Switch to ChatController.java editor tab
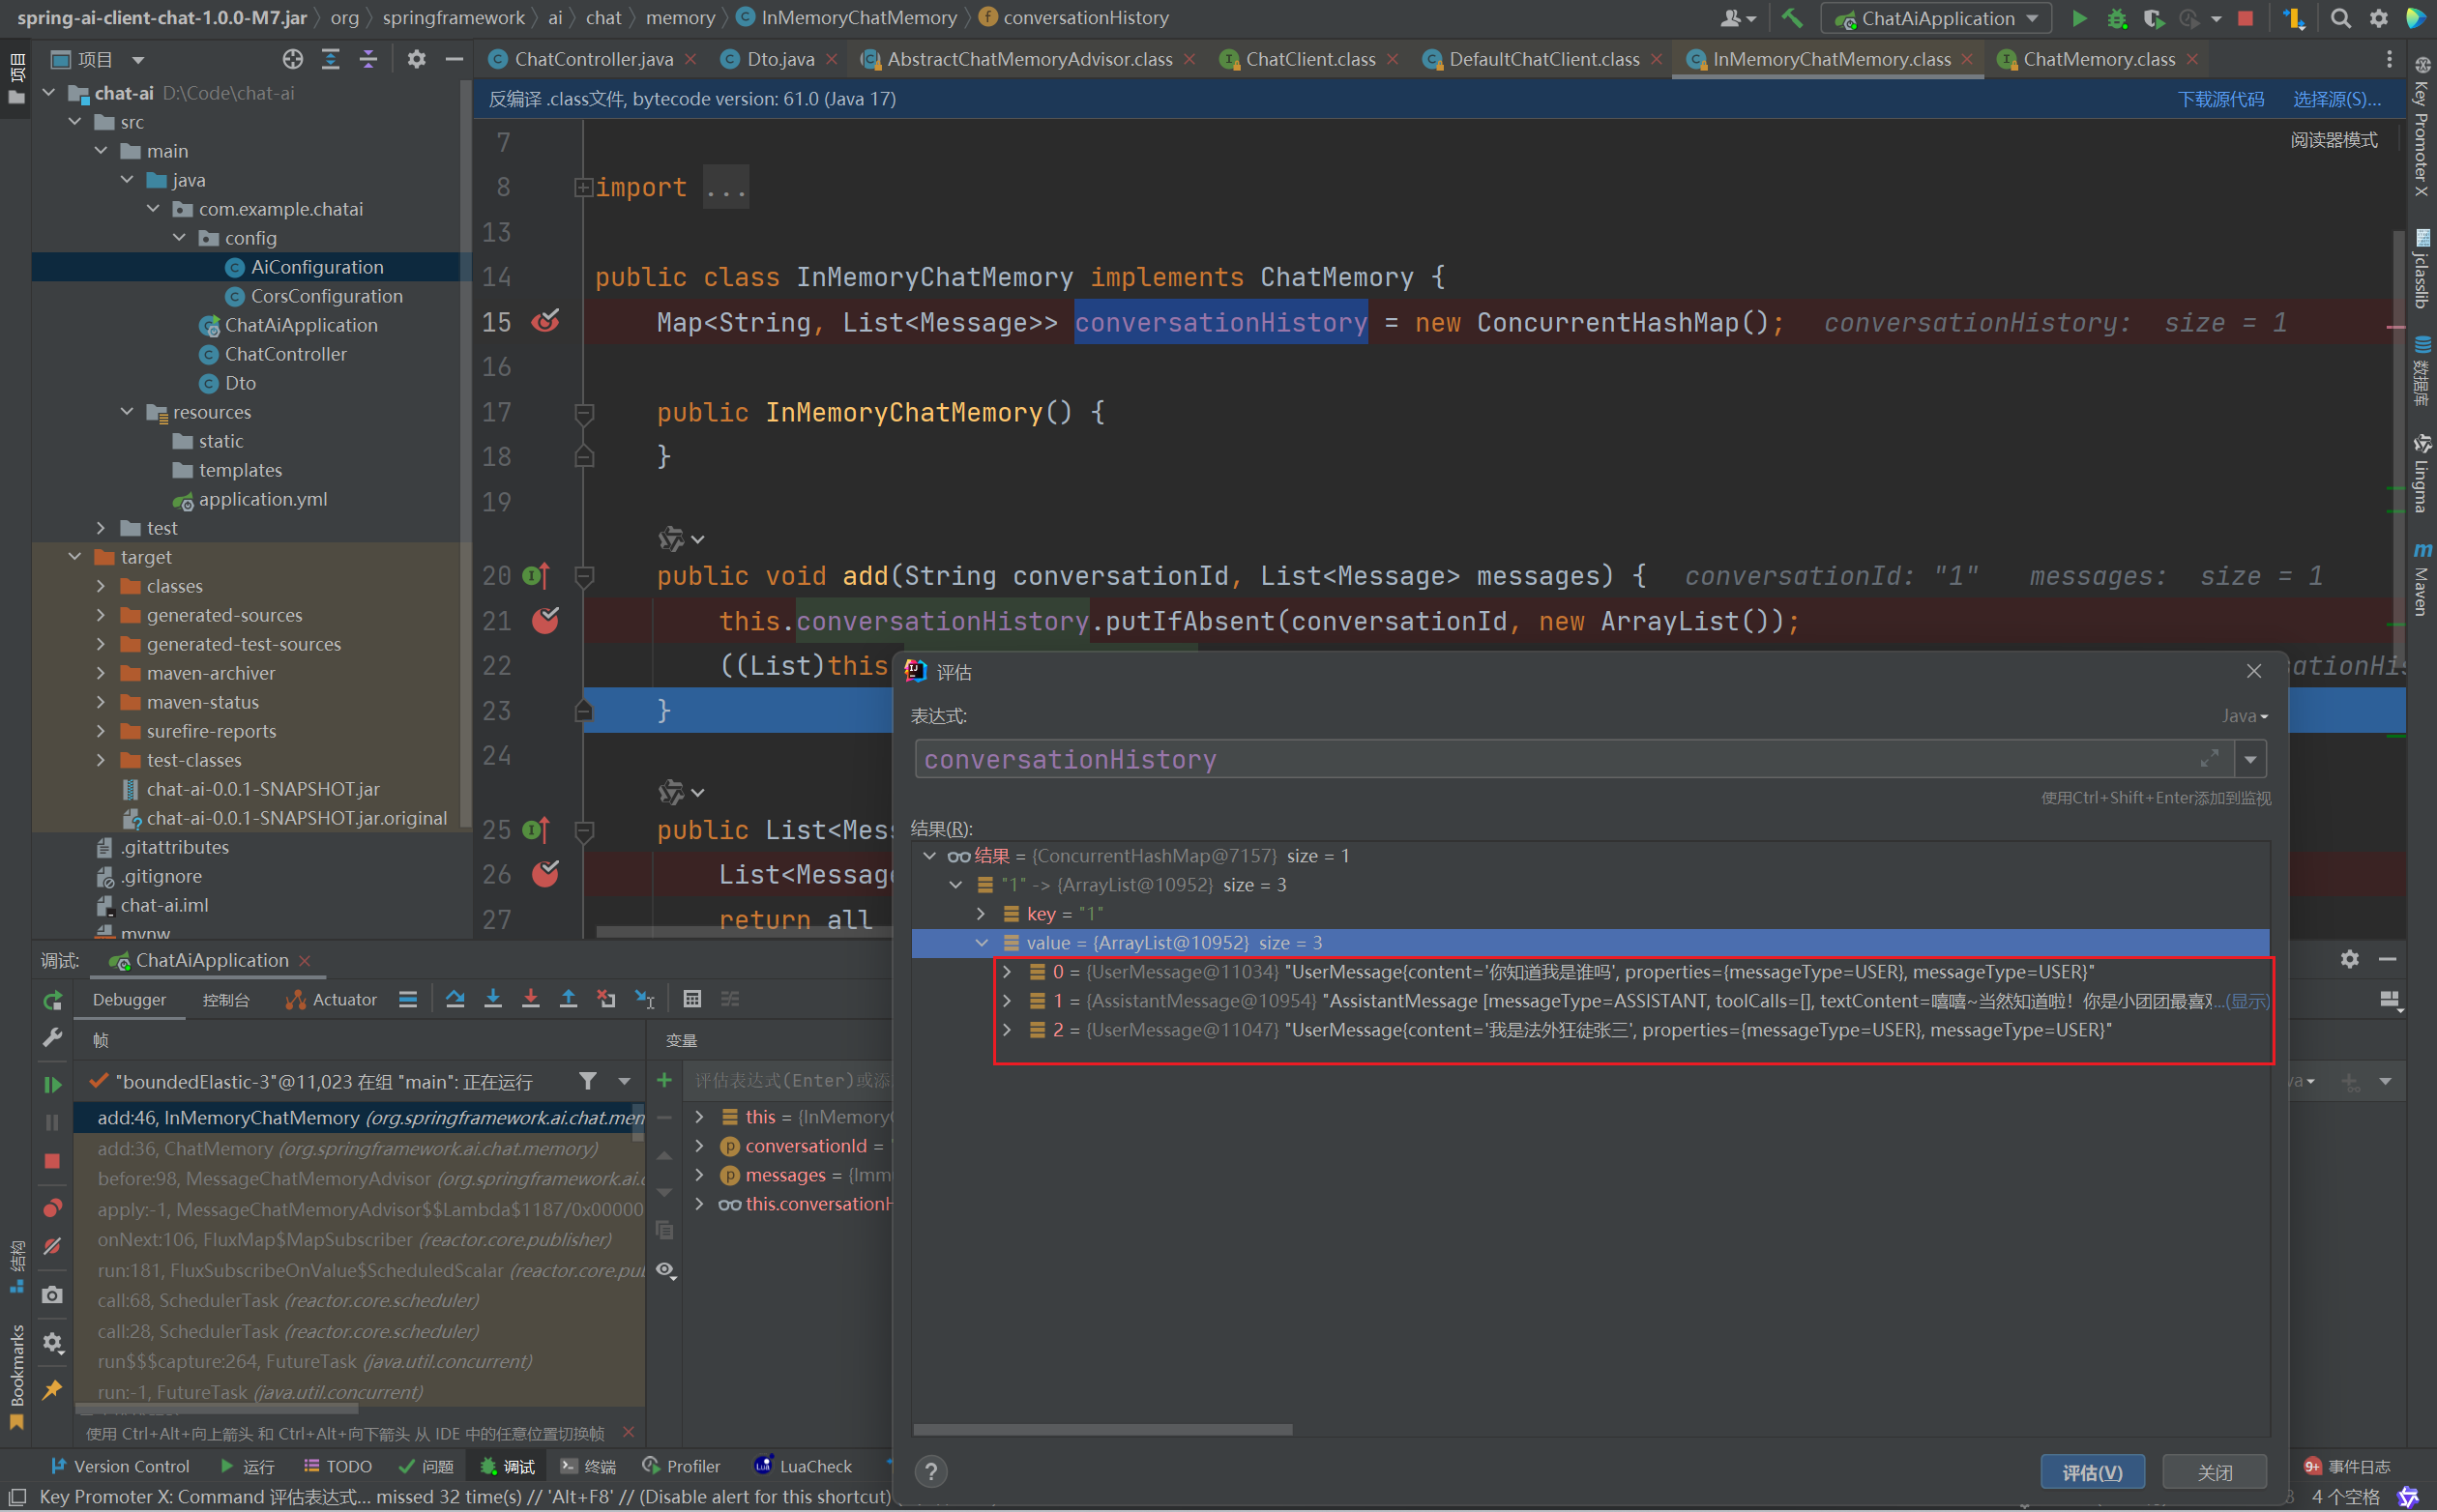The width and height of the screenshot is (2437, 1512). click(592, 59)
